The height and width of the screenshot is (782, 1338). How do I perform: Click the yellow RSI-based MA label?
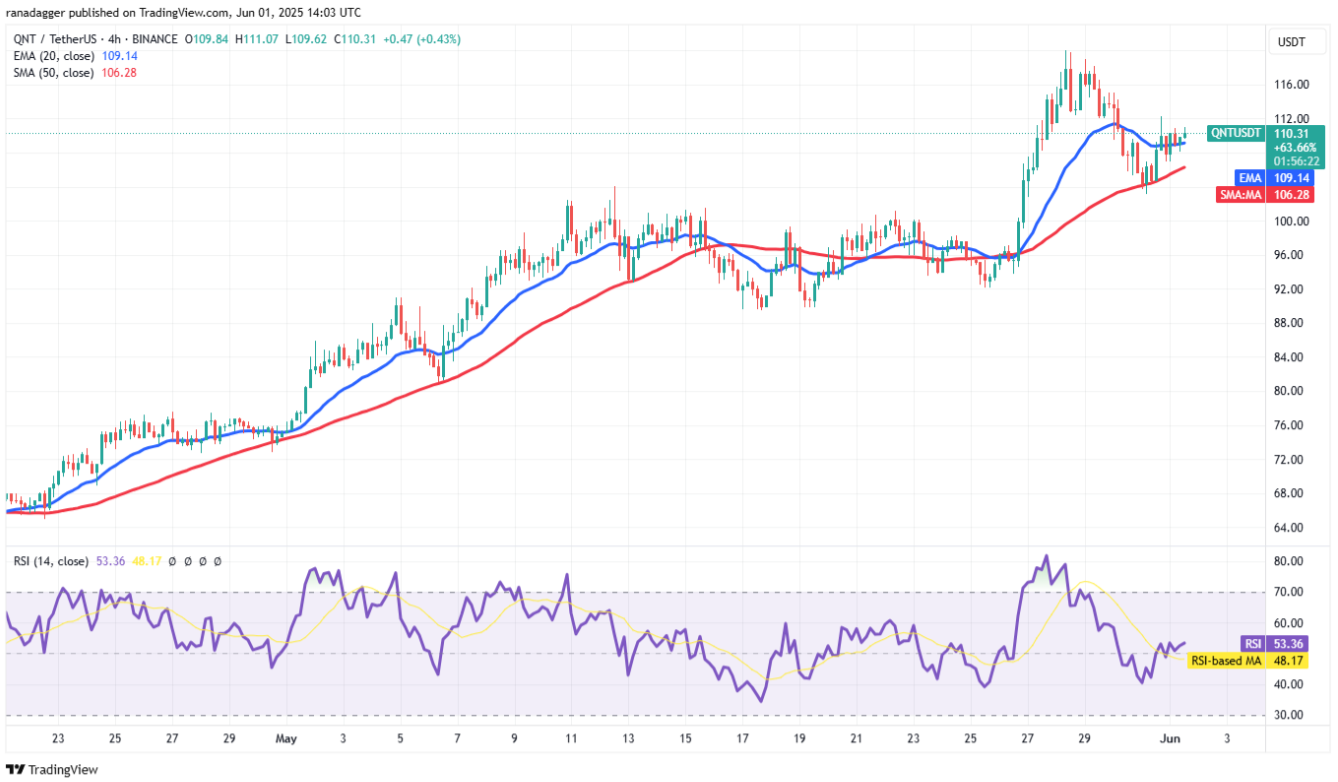(1226, 661)
